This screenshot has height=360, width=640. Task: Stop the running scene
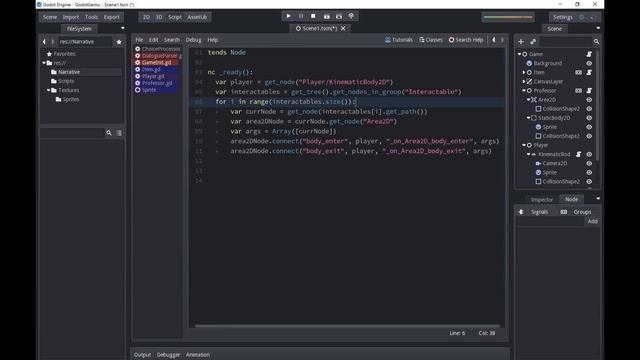pos(313,16)
